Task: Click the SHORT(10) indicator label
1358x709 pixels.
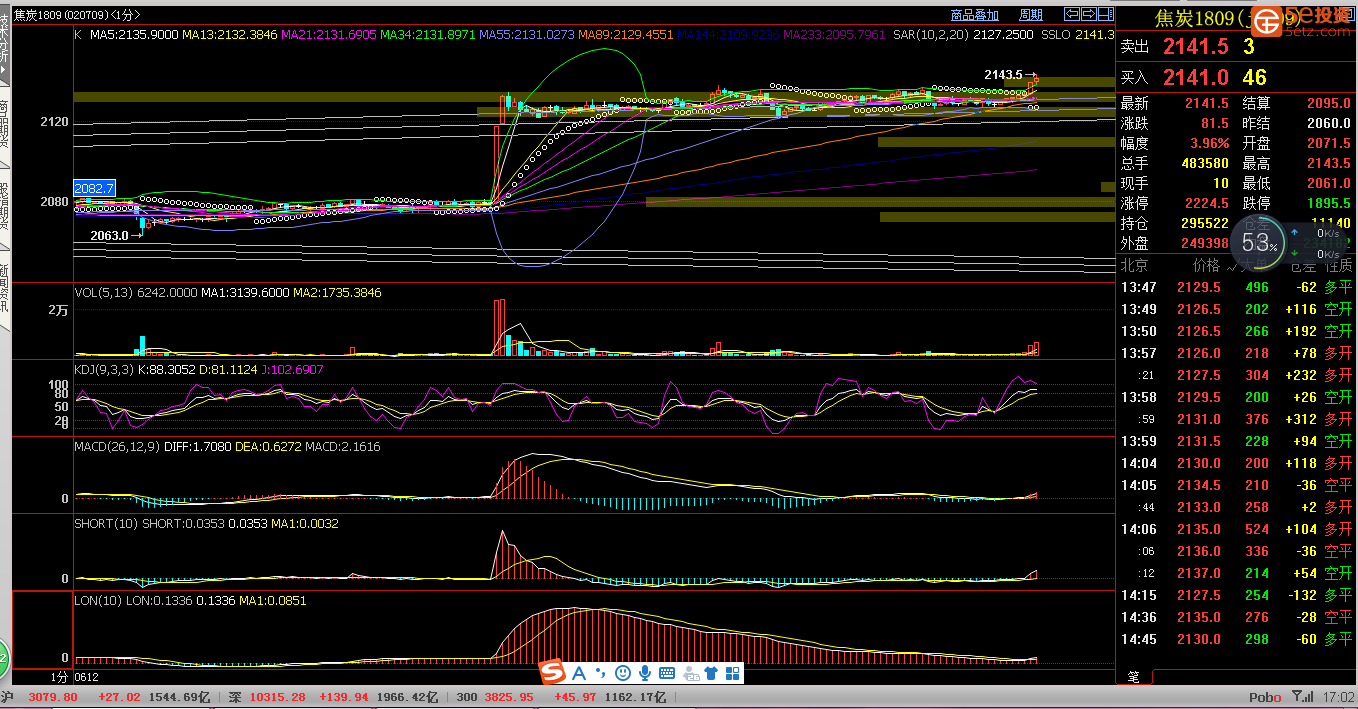Action: (106, 523)
